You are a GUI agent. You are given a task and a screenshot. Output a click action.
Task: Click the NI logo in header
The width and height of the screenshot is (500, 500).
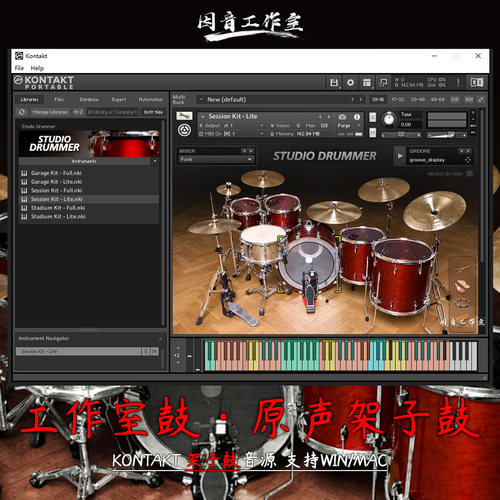pyautogui.click(x=477, y=82)
